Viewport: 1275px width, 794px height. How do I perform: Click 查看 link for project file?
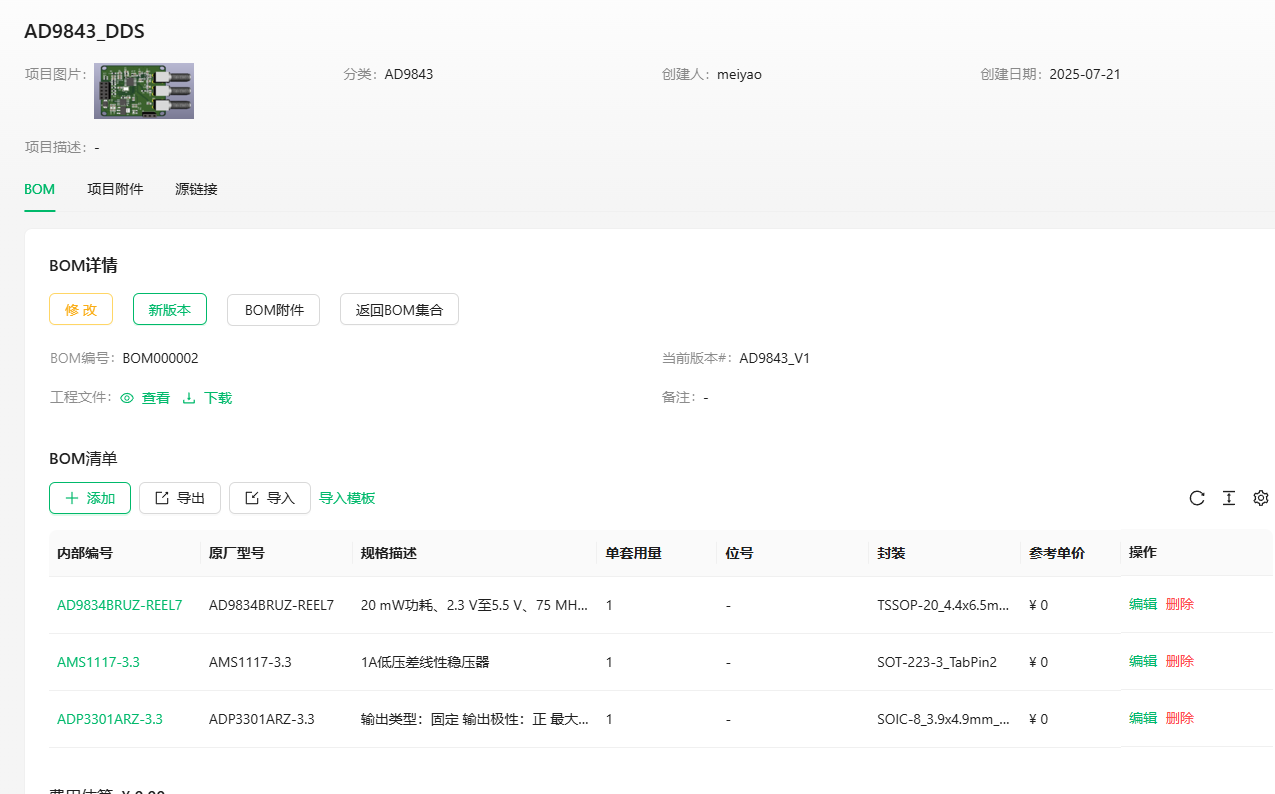click(x=156, y=398)
